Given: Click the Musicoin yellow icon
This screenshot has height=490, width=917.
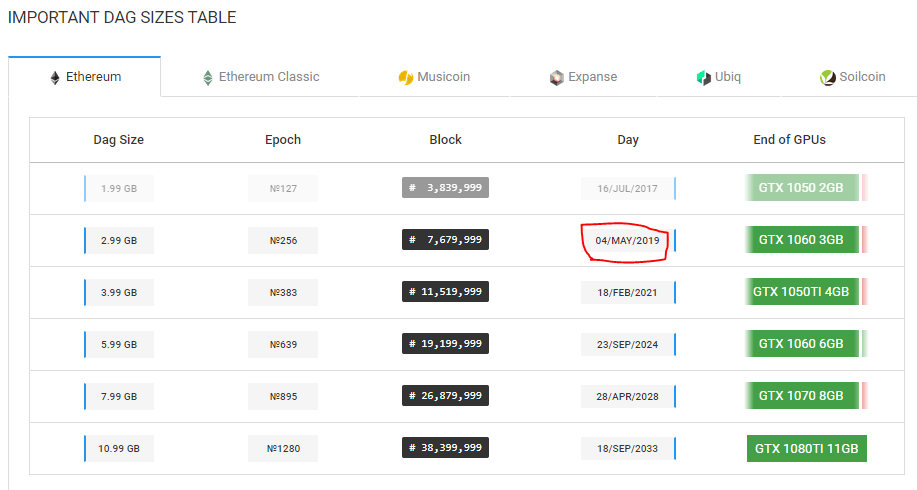Looking at the screenshot, I should pyautogui.click(x=406, y=78).
